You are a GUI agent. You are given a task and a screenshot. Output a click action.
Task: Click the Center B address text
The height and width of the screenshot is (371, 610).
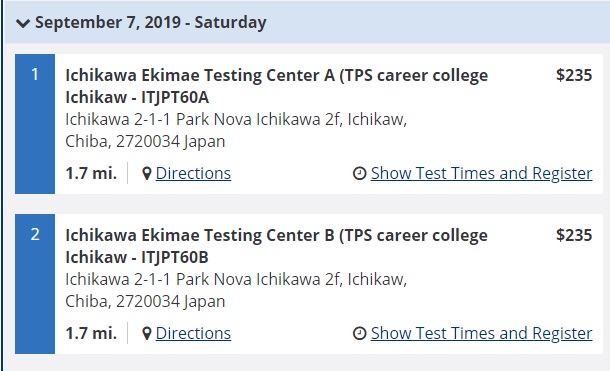coord(236,290)
